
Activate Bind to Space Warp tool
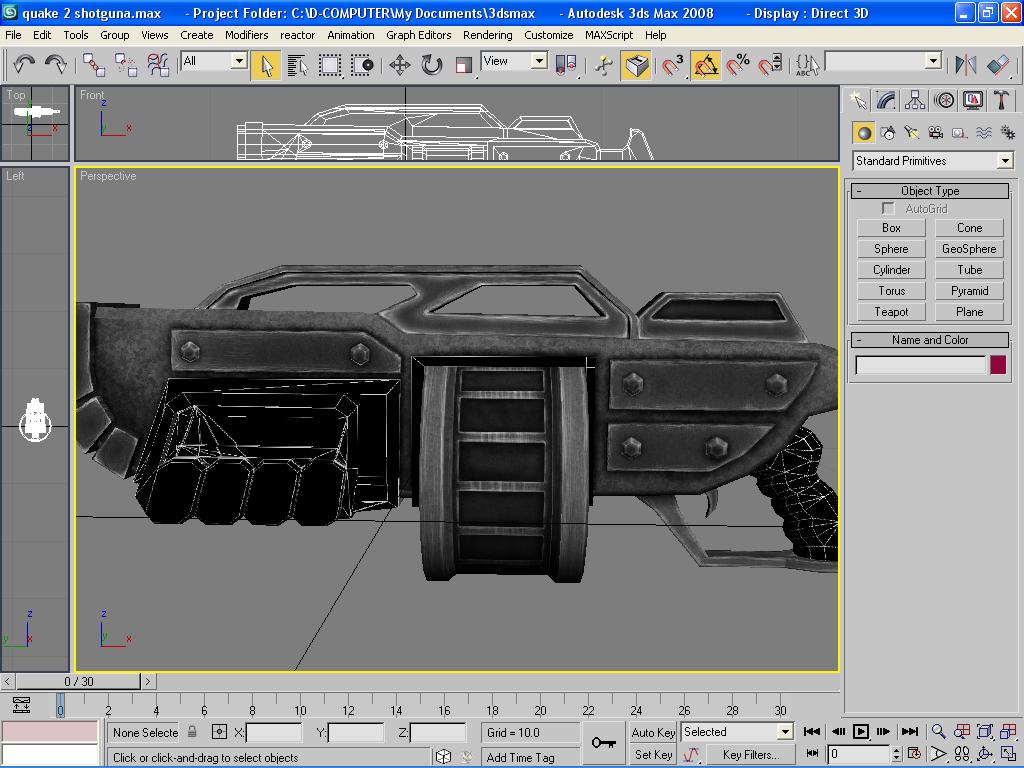click(x=157, y=65)
